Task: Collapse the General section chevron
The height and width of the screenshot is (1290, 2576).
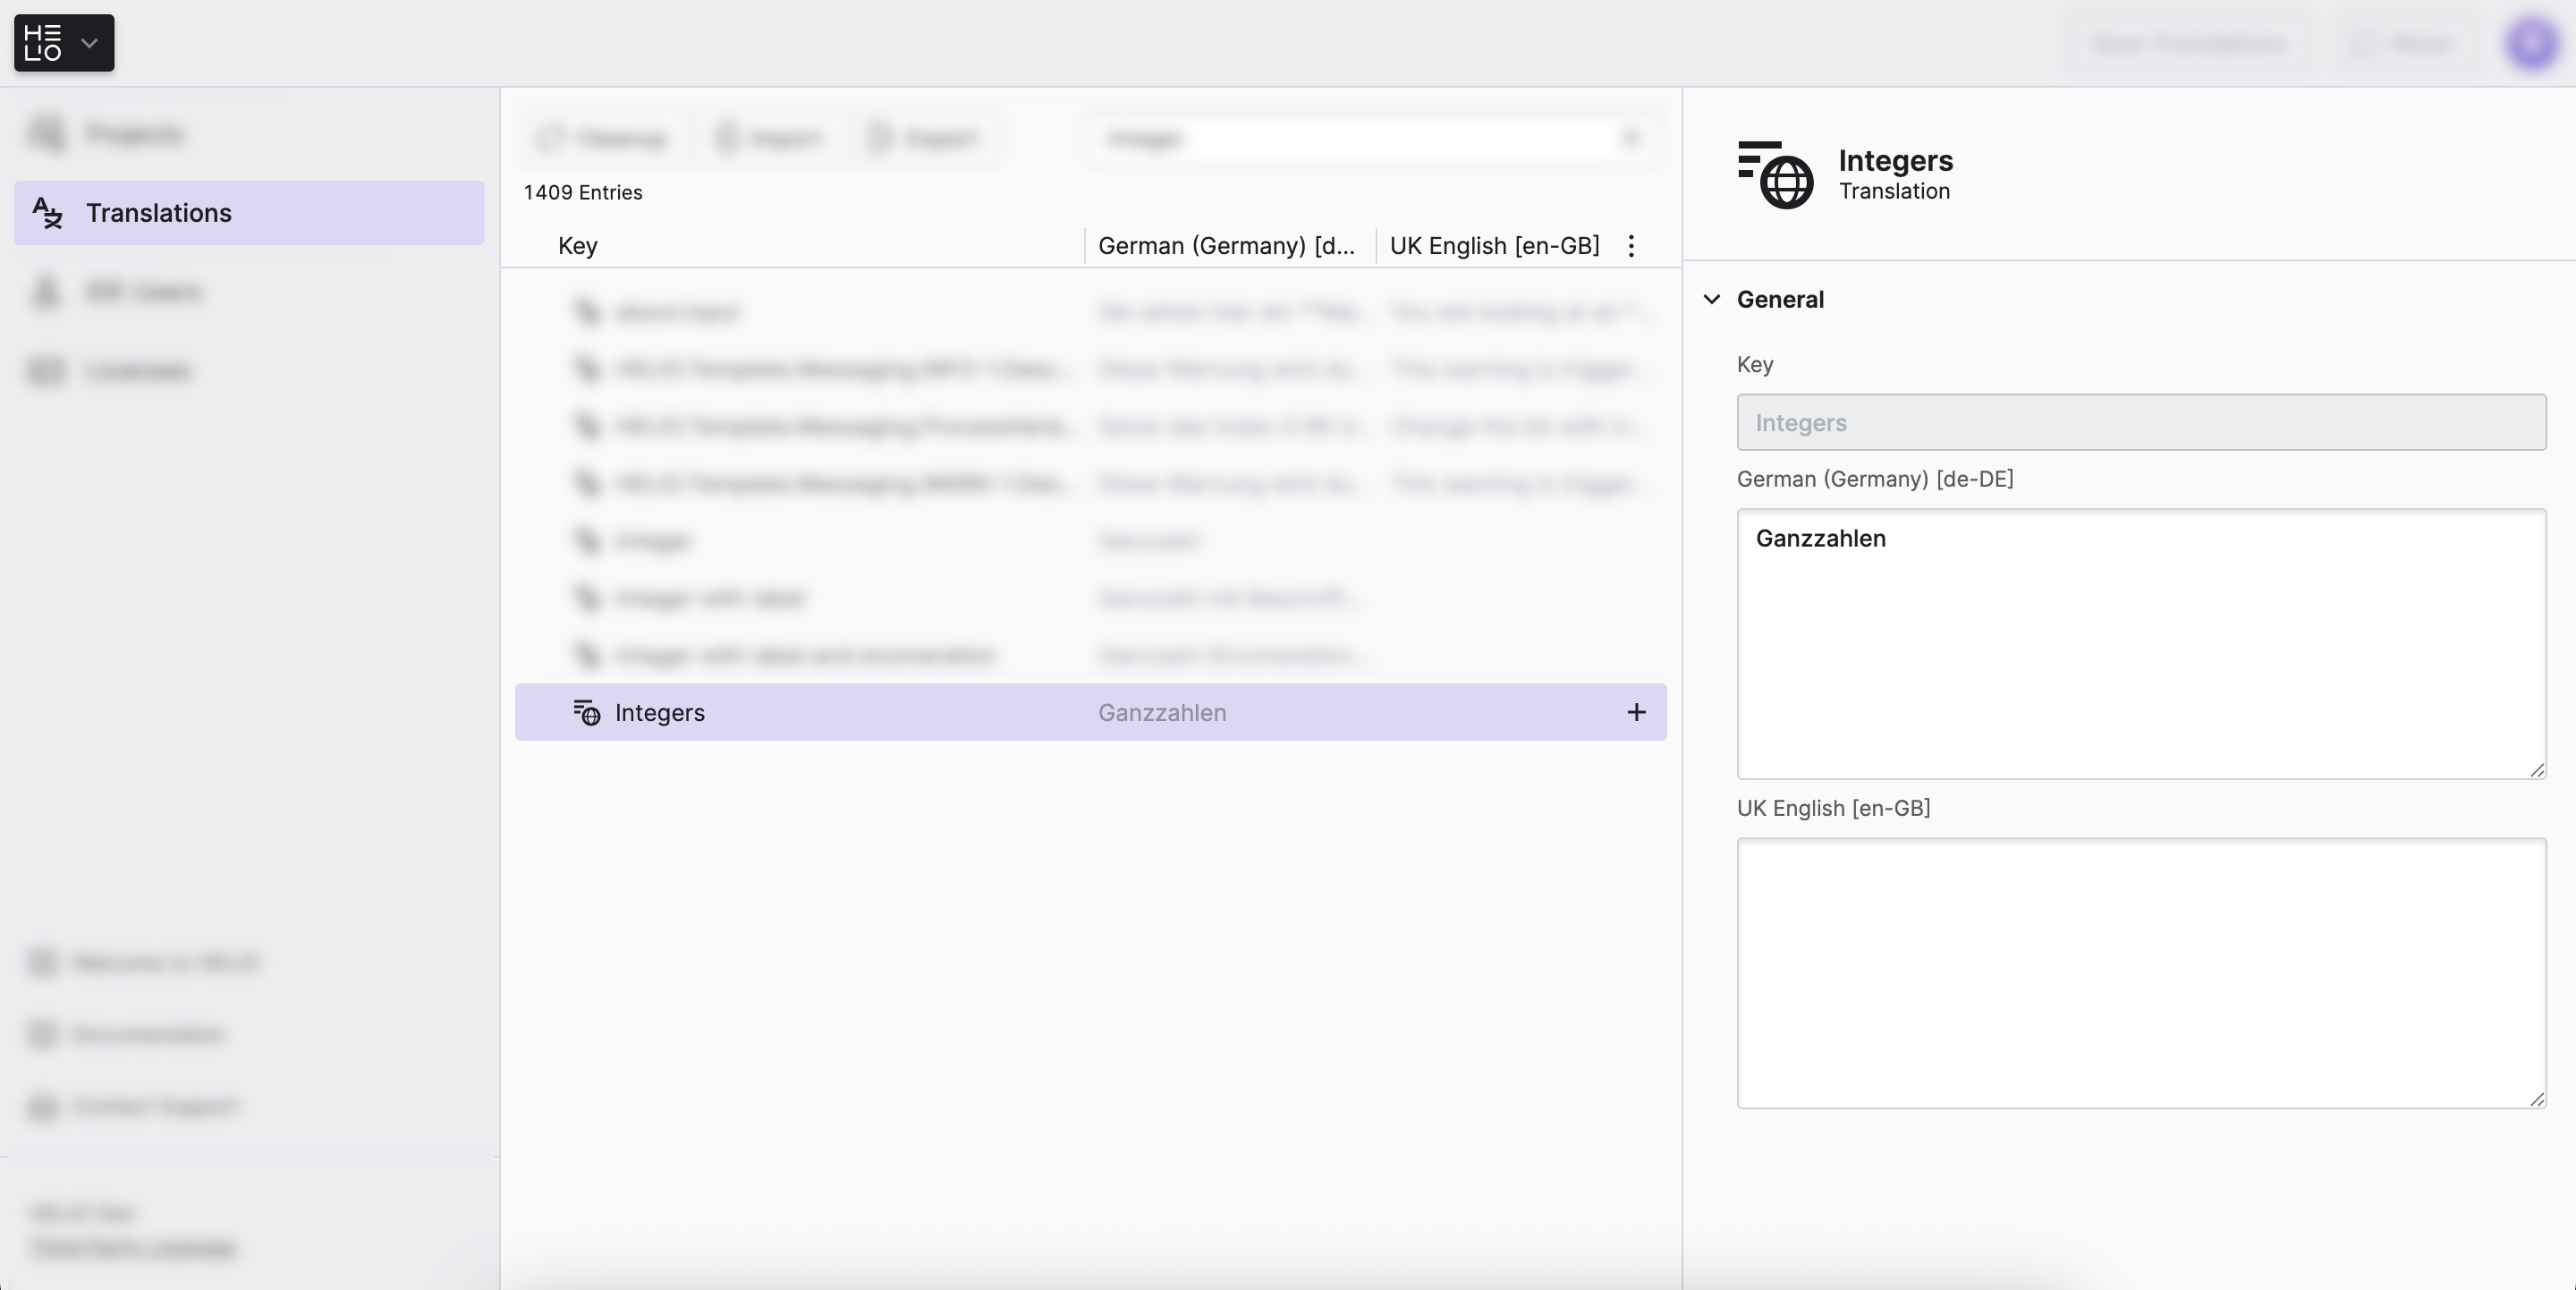Action: [x=1712, y=299]
